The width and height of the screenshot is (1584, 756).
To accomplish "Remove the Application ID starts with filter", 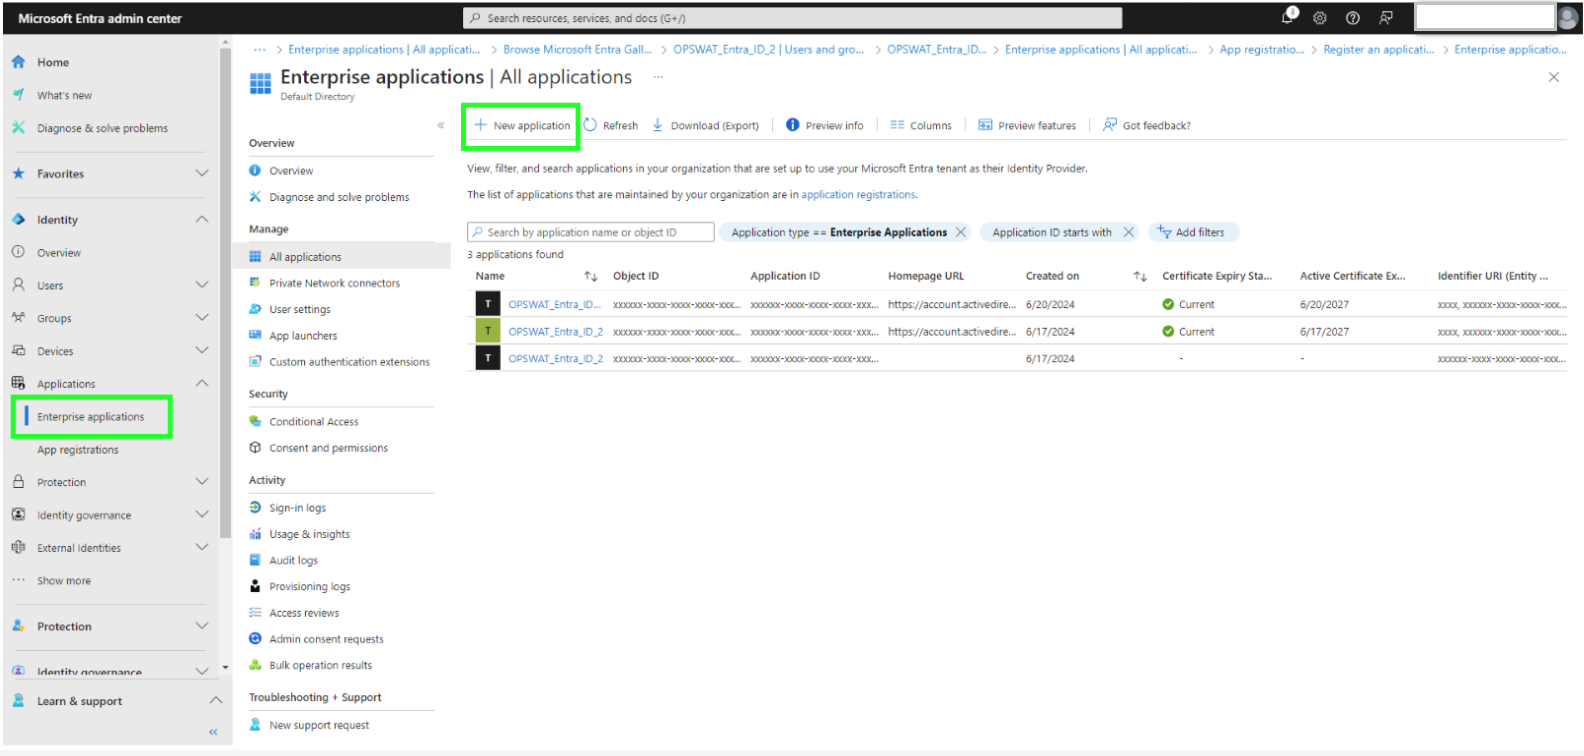I will click(1129, 232).
